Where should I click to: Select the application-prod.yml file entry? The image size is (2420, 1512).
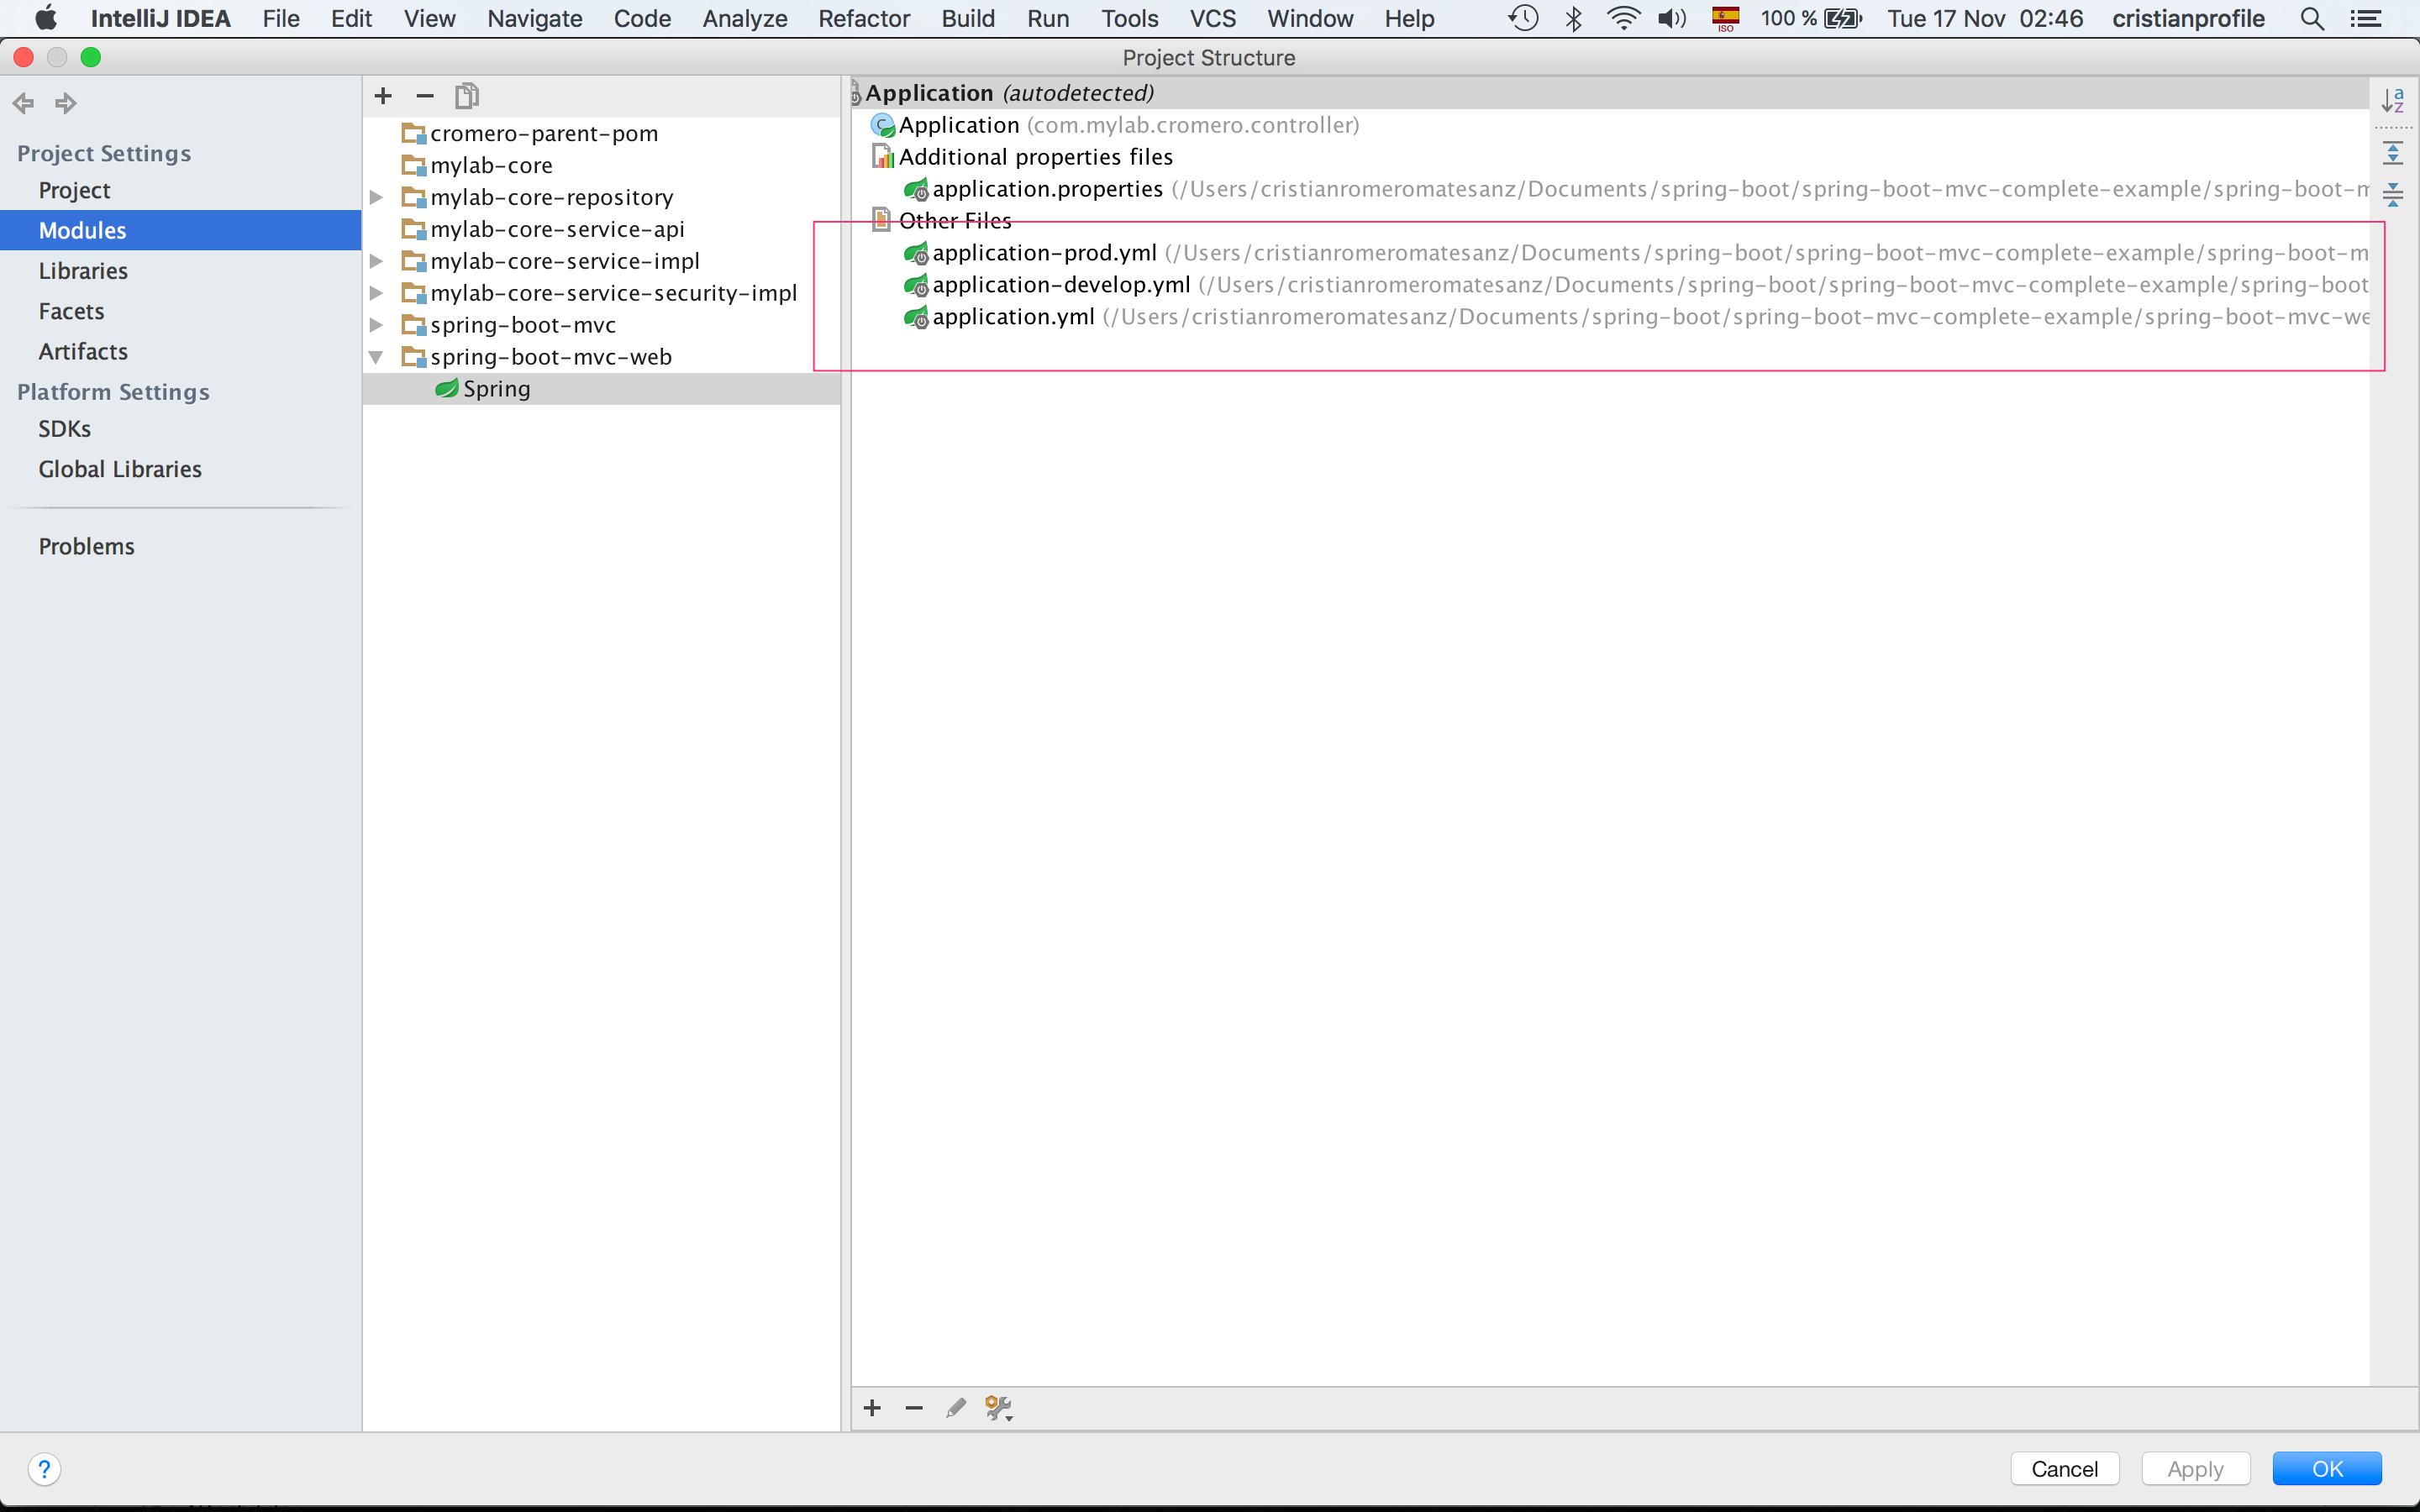point(1636,253)
